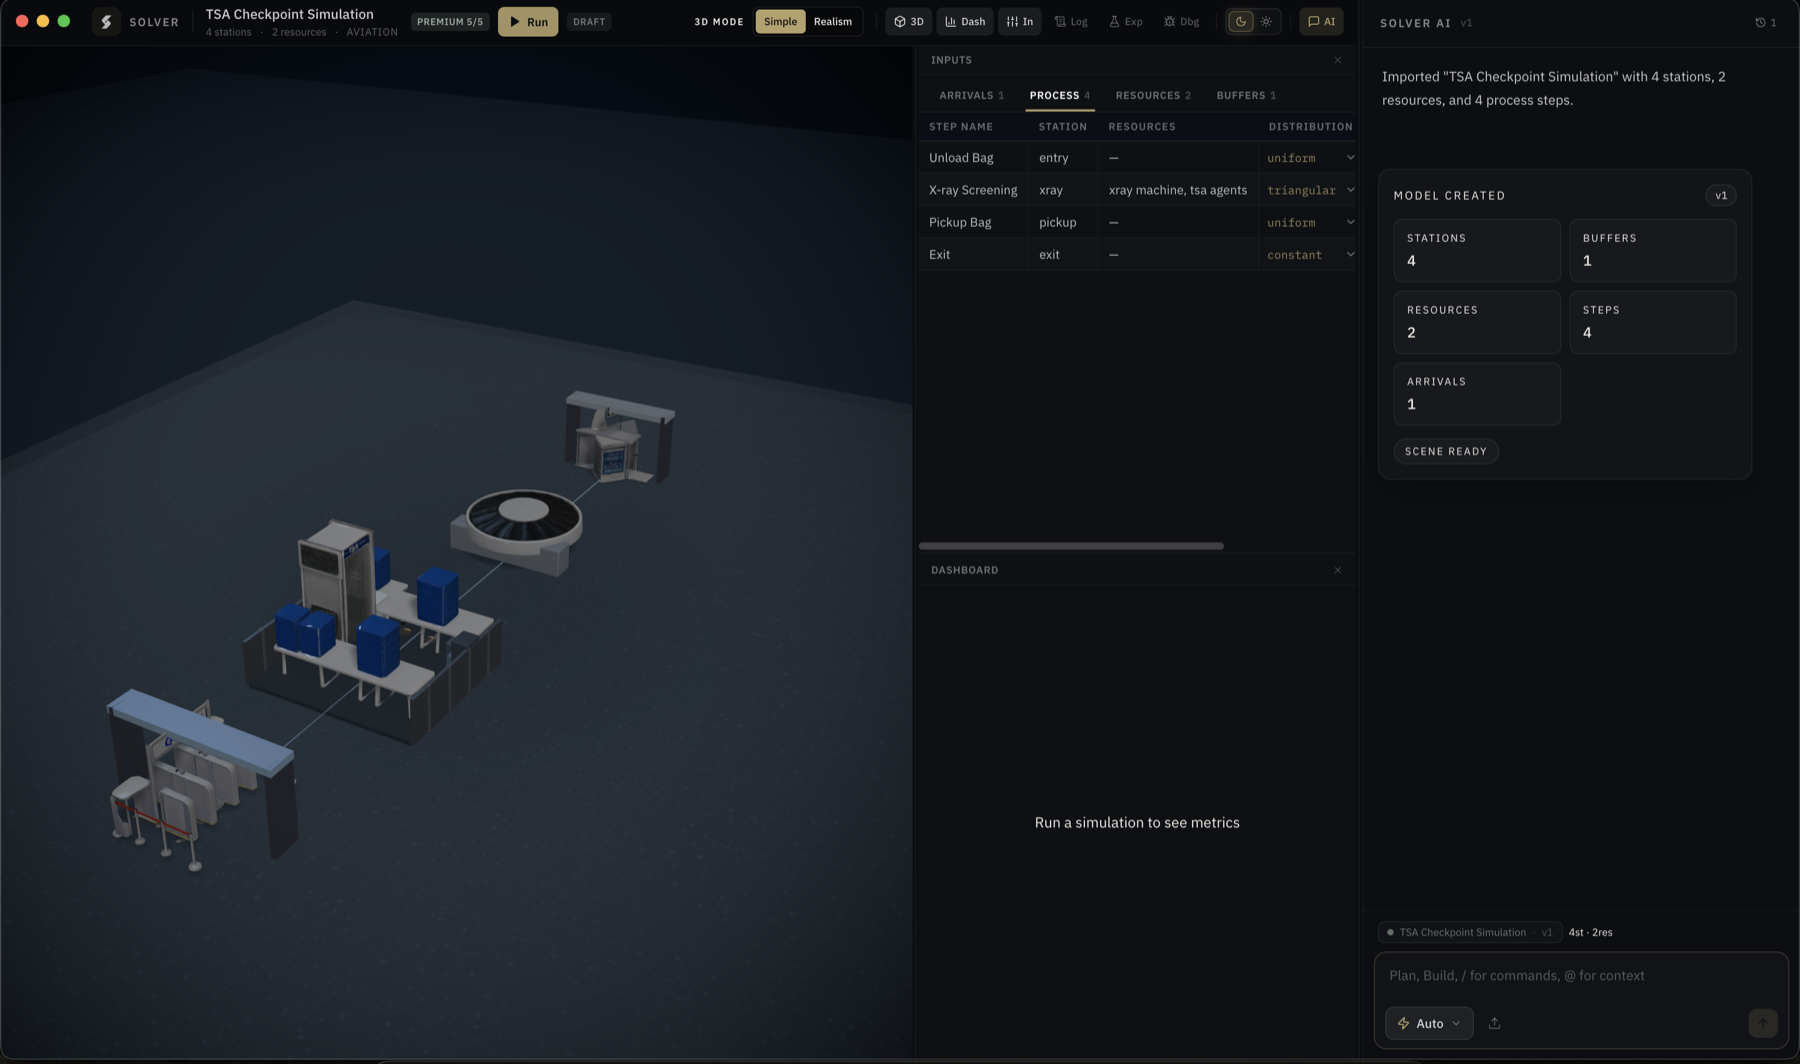Click the DISTRIBUTION column header
This screenshot has width=1800, height=1064.
click(x=1310, y=127)
